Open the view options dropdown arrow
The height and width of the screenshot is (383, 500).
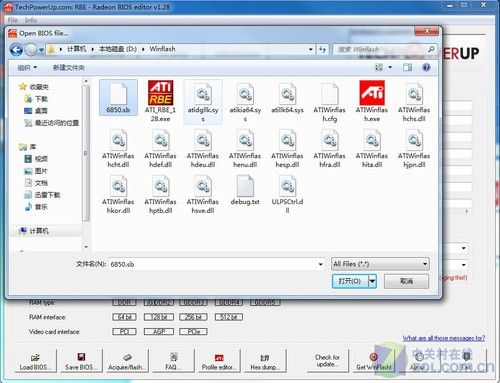(x=390, y=68)
